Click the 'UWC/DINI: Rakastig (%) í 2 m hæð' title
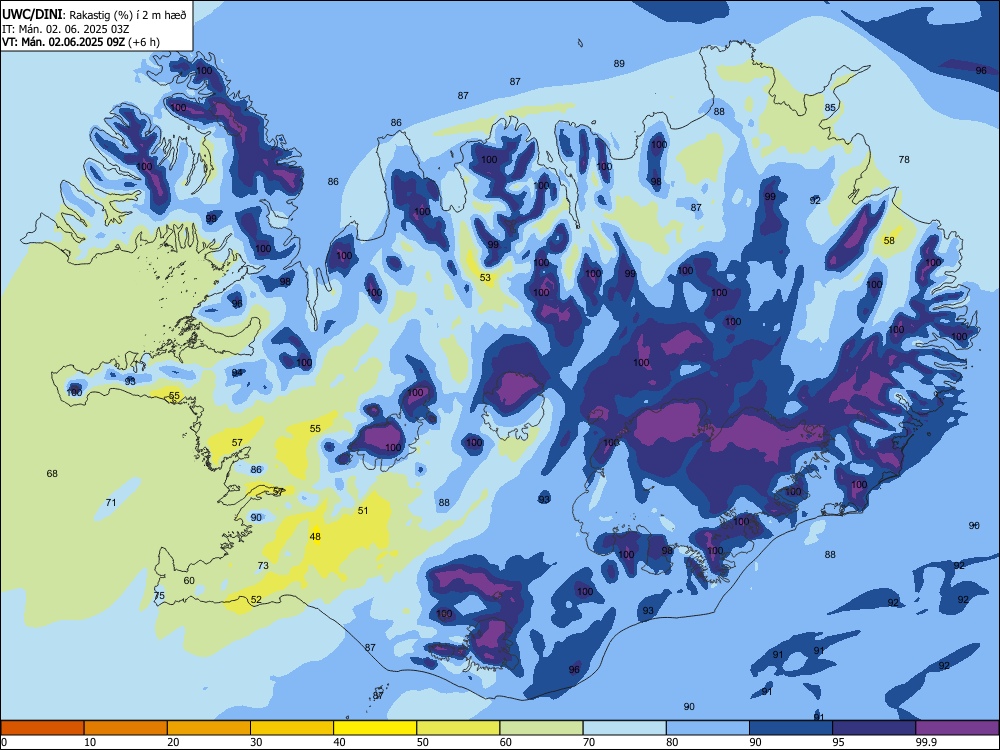The image size is (1000, 750). click(x=94, y=14)
